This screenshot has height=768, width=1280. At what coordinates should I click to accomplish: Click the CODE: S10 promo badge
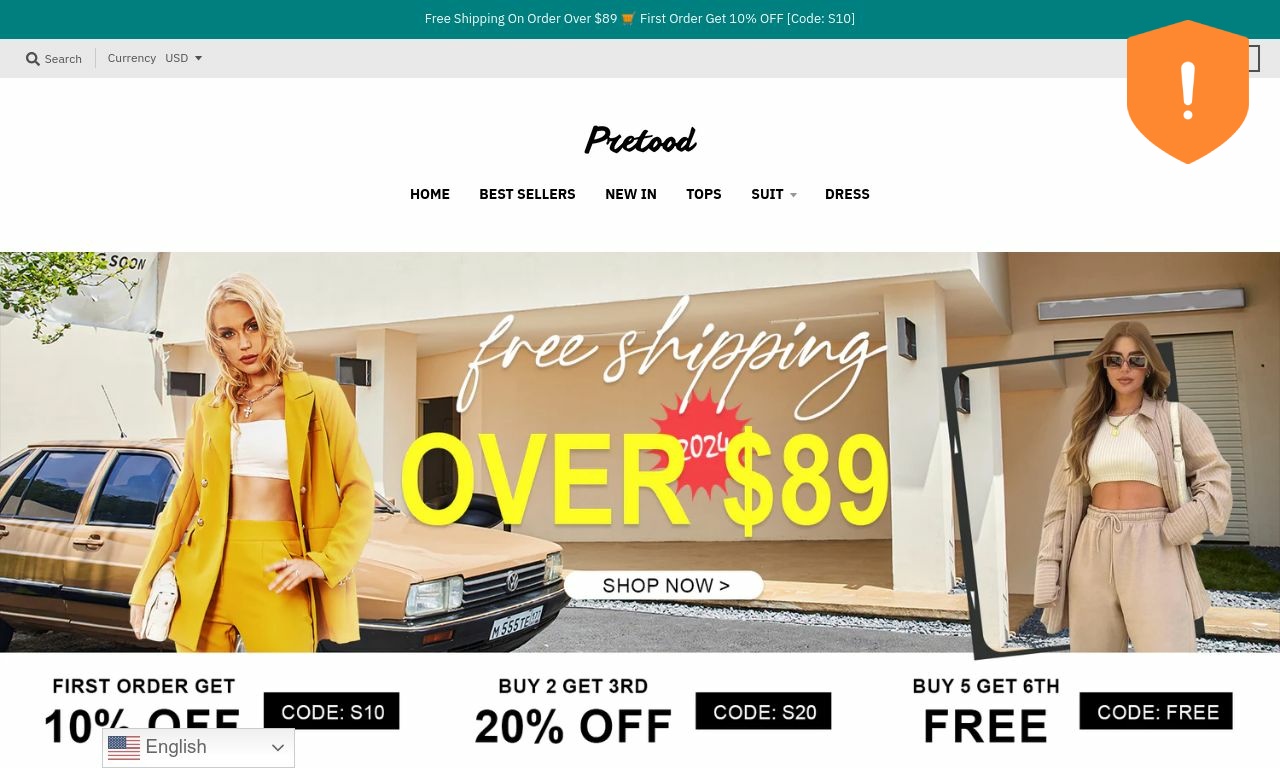click(332, 712)
